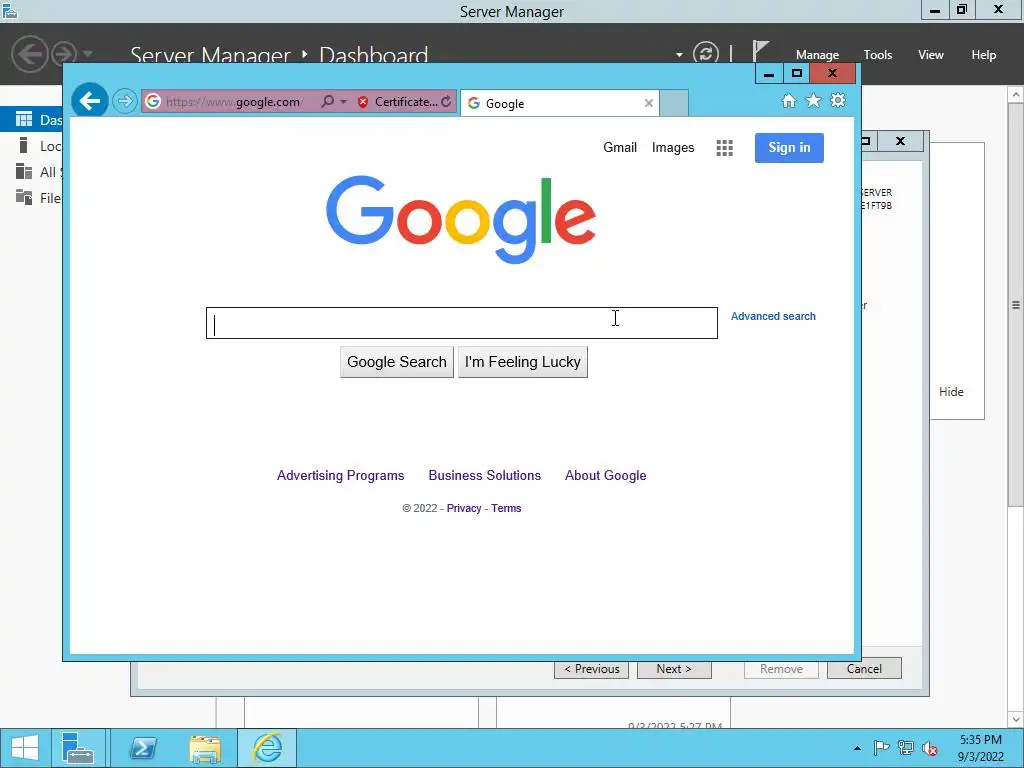Screen dimensions: 1024x768
Task: Open Images link
Action: (673, 148)
